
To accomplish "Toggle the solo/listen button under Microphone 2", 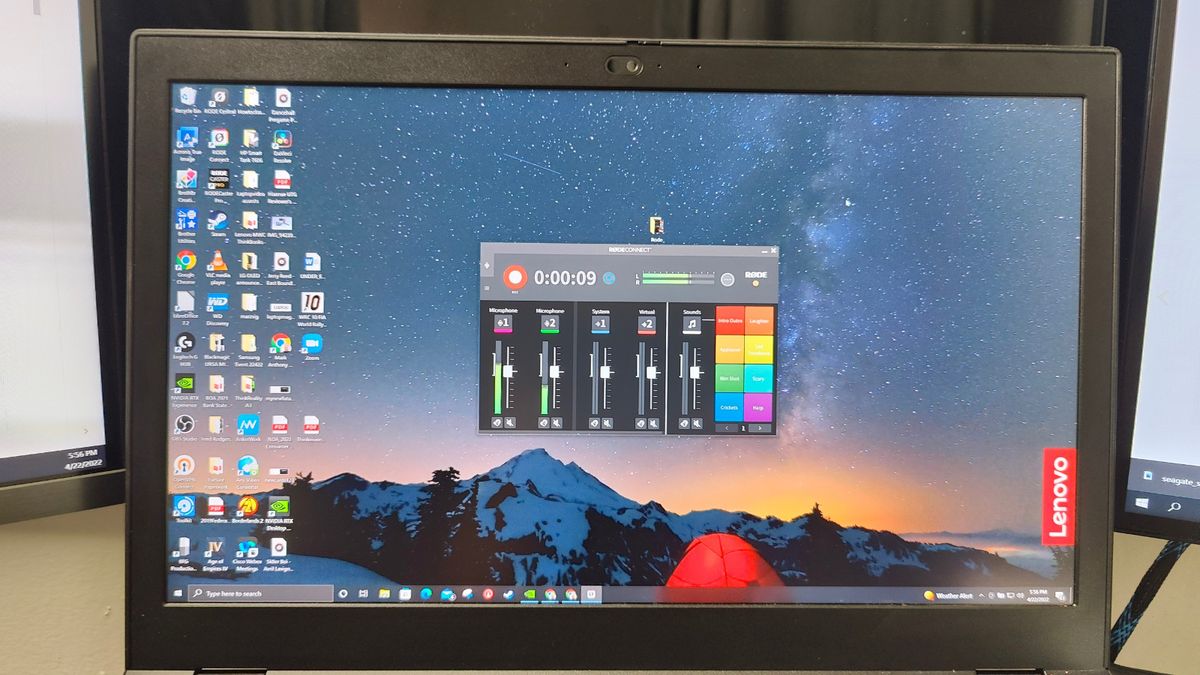I will pos(544,423).
